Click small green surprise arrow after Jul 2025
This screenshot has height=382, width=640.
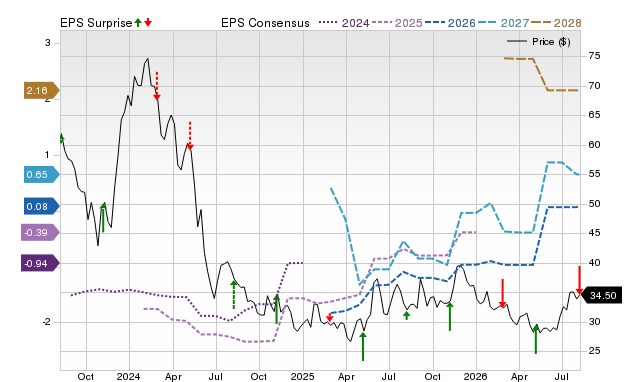click(407, 315)
